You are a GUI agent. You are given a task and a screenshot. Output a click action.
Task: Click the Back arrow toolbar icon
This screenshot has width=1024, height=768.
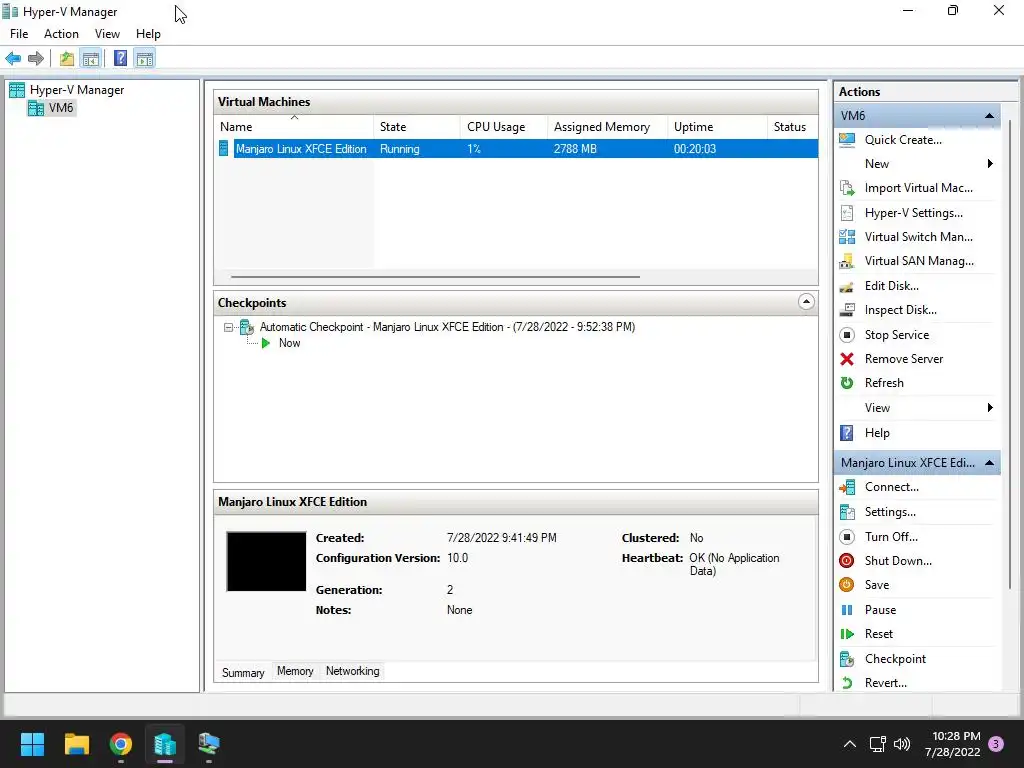[x=13, y=59]
